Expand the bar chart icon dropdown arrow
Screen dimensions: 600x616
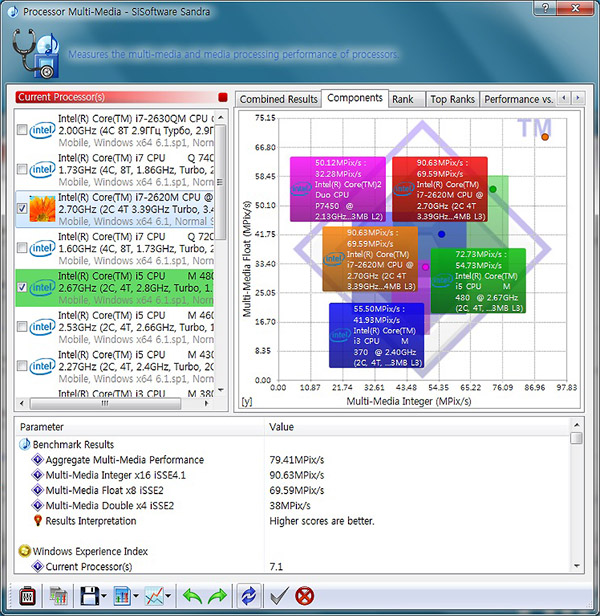(136, 596)
